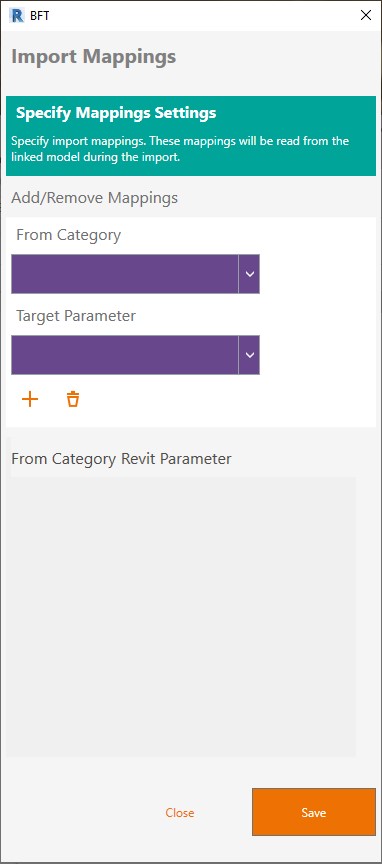Click the From Category Revit Parameter header

[x=121, y=458]
